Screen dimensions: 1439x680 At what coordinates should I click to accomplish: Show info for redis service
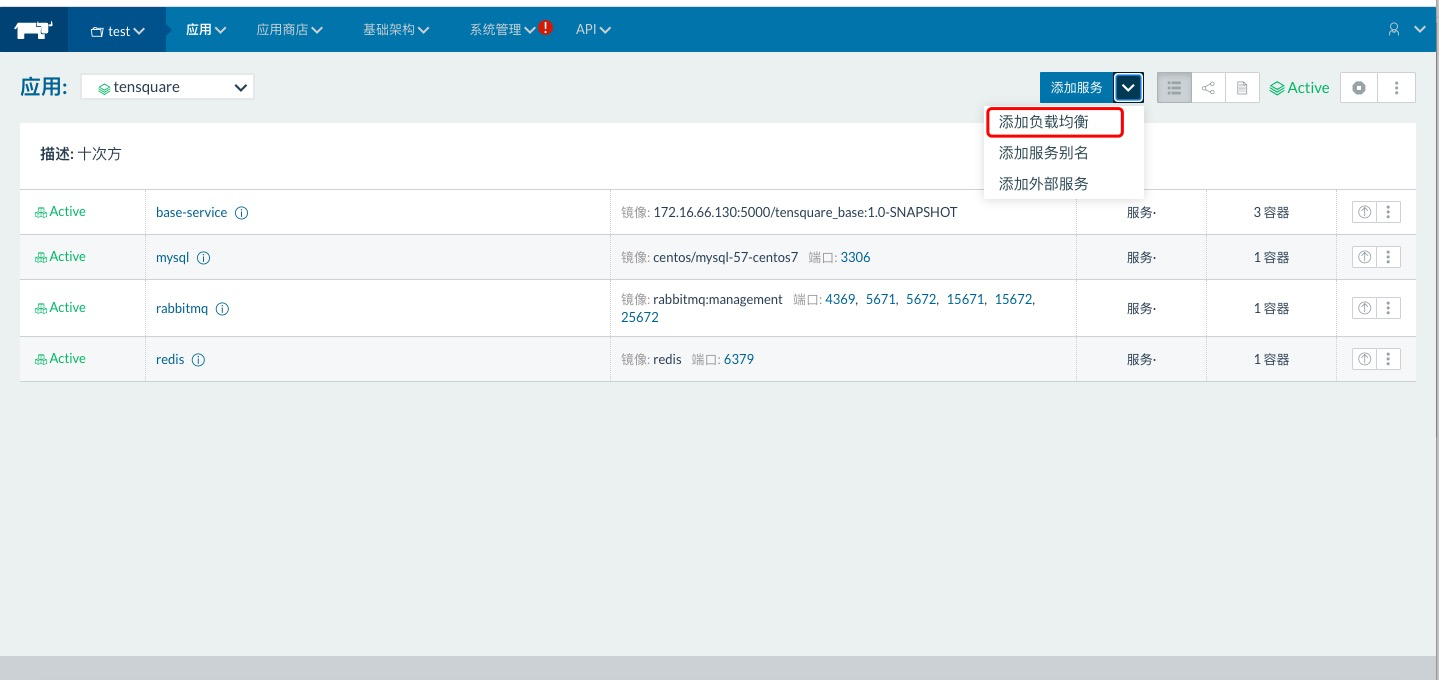(x=199, y=360)
